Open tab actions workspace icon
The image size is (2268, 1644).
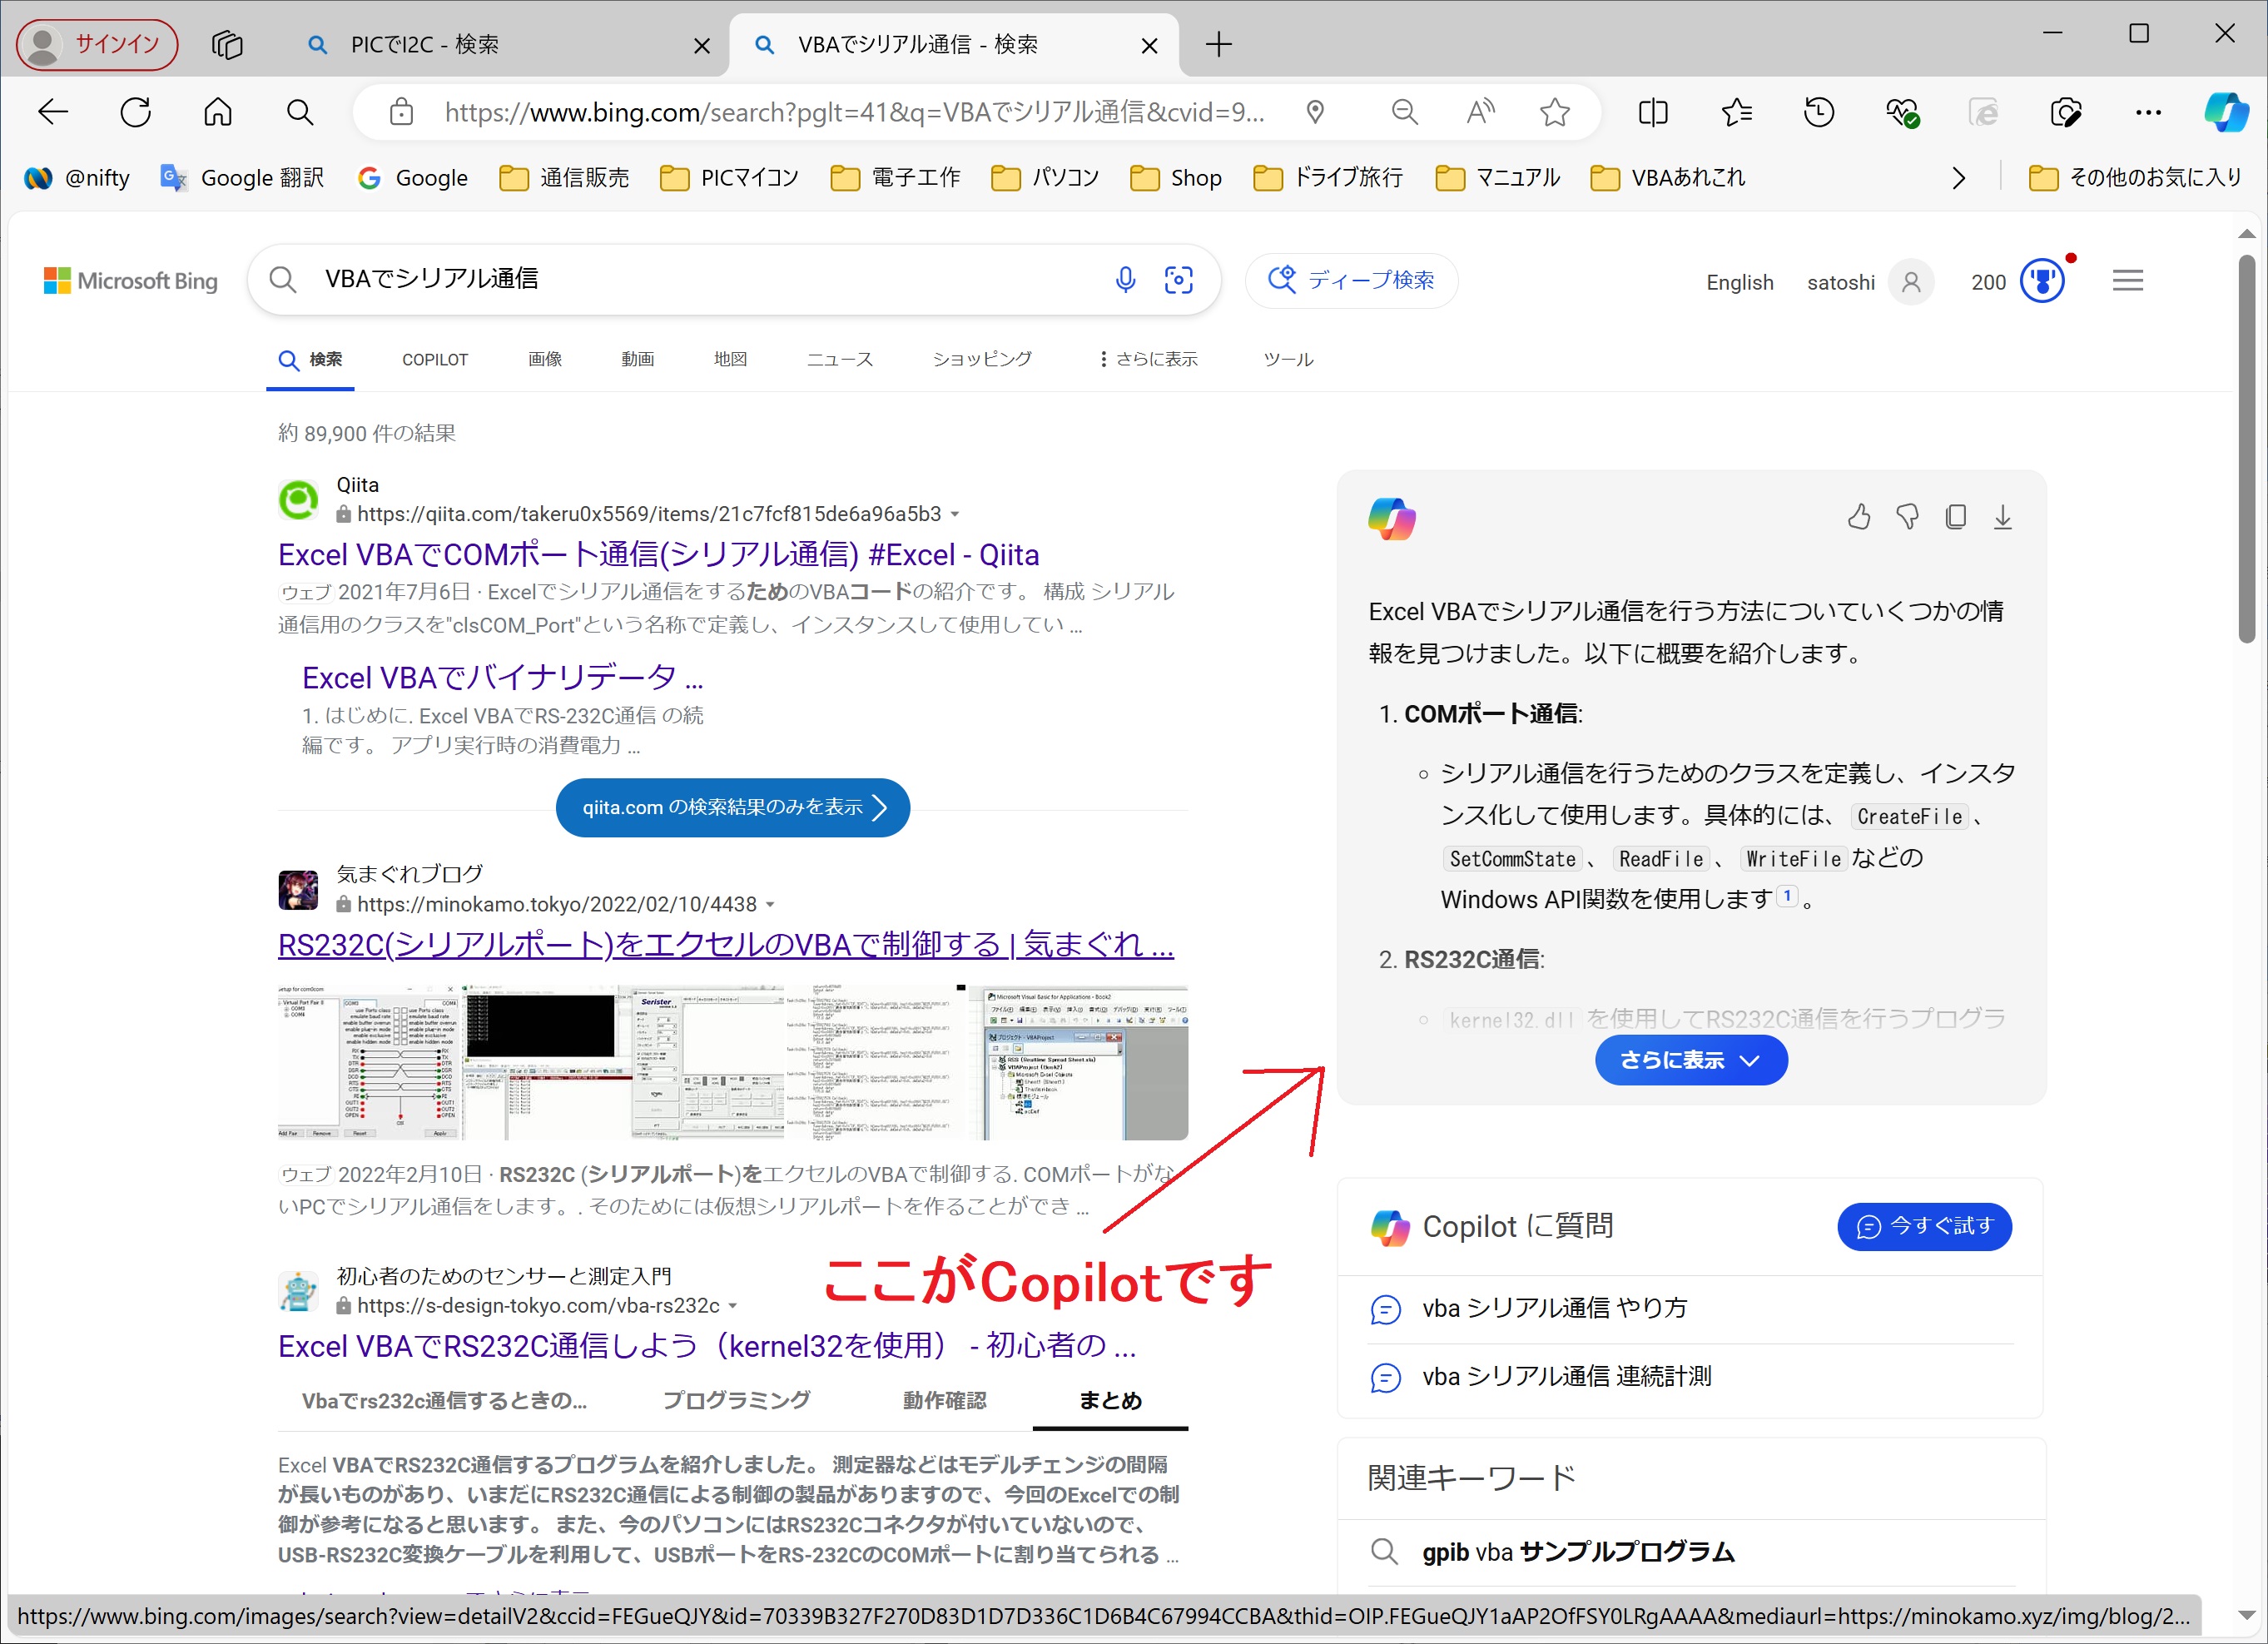227,44
